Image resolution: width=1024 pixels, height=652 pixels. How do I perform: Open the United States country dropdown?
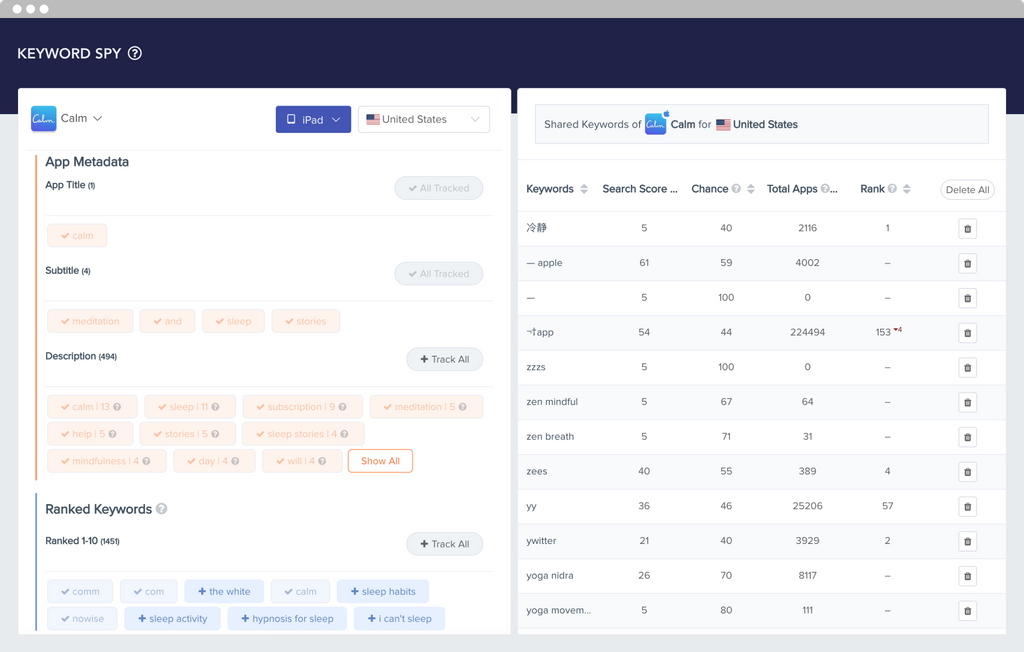tap(424, 119)
